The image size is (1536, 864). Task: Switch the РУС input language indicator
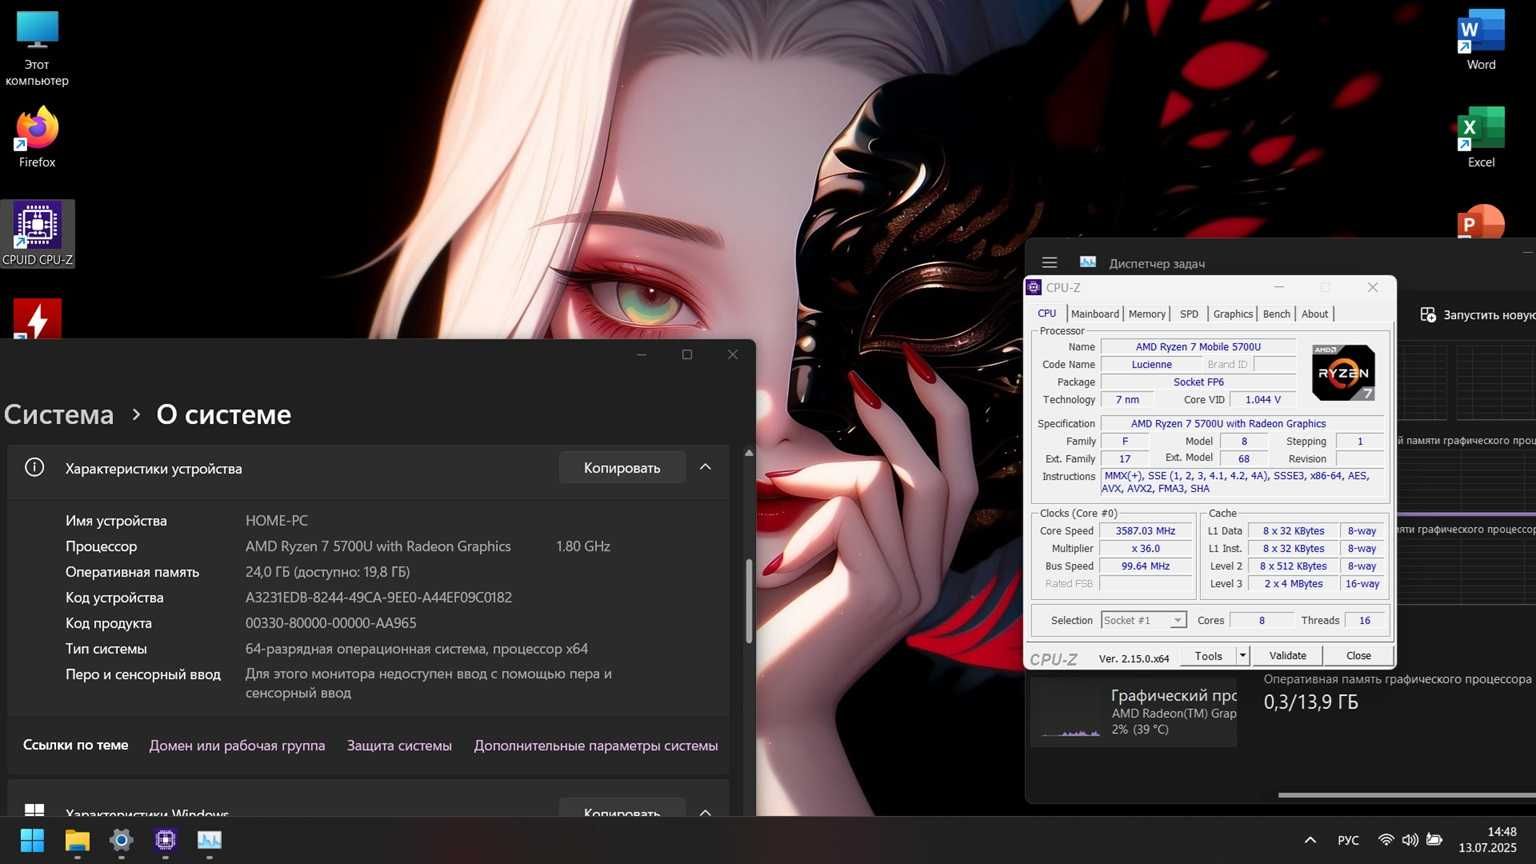1348,840
